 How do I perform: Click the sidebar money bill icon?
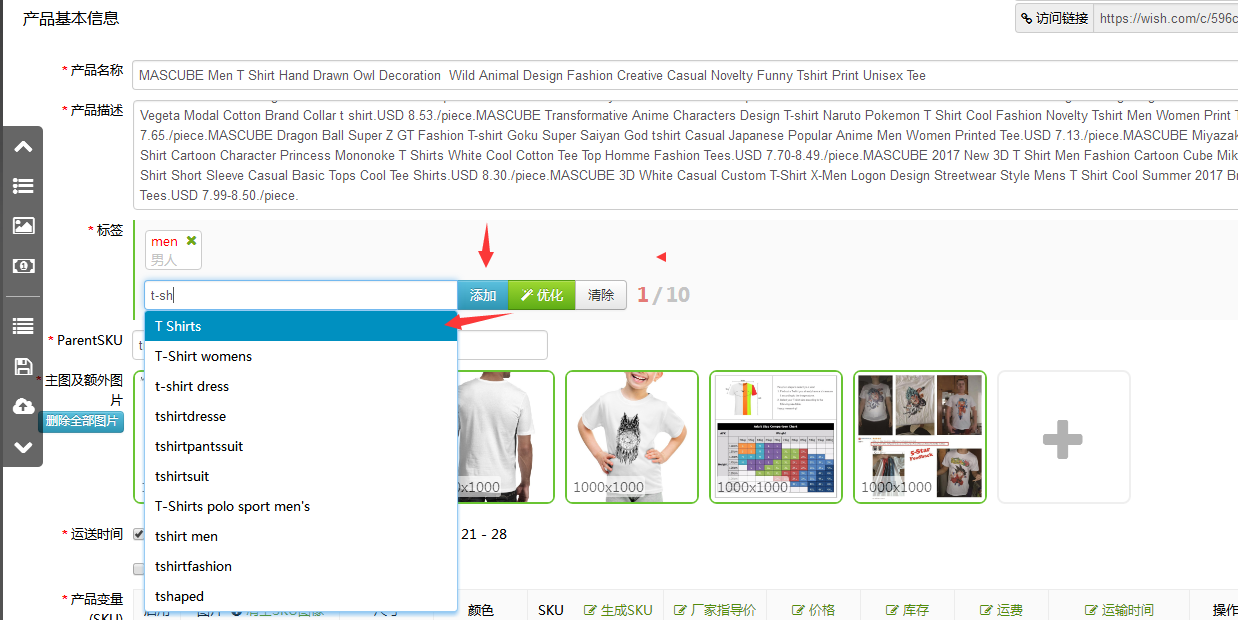(x=23, y=266)
